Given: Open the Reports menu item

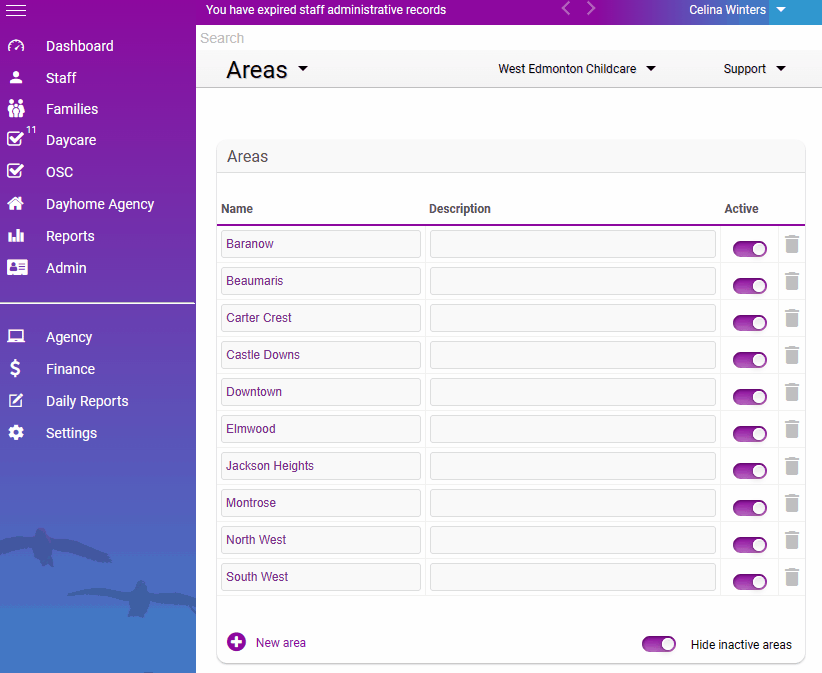Looking at the screenshot, I should (70, 236).
